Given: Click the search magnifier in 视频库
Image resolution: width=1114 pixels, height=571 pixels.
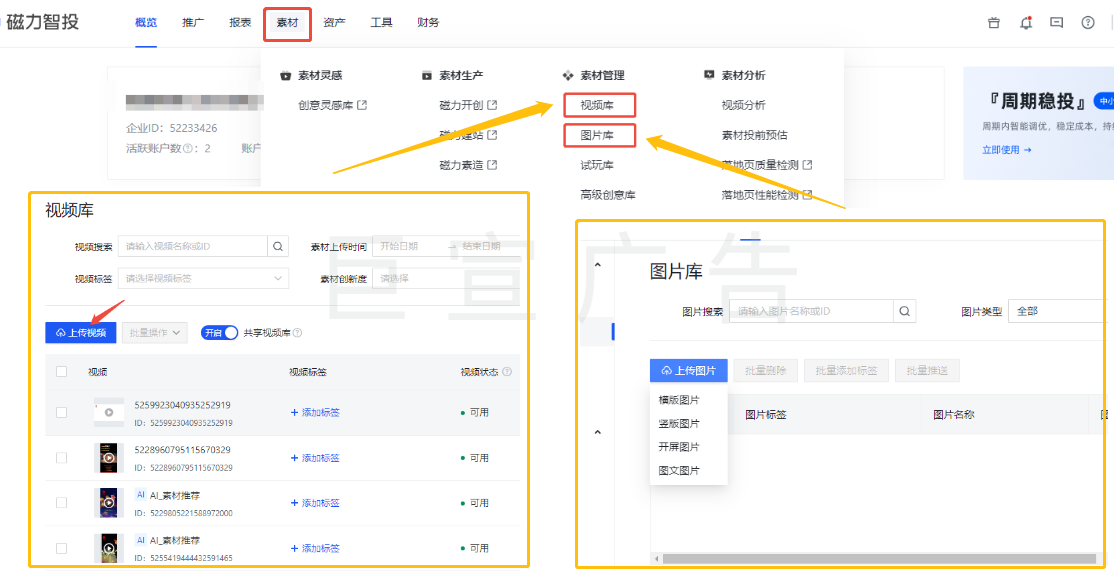Looking at the screenshot, I should tap(278, 246).
